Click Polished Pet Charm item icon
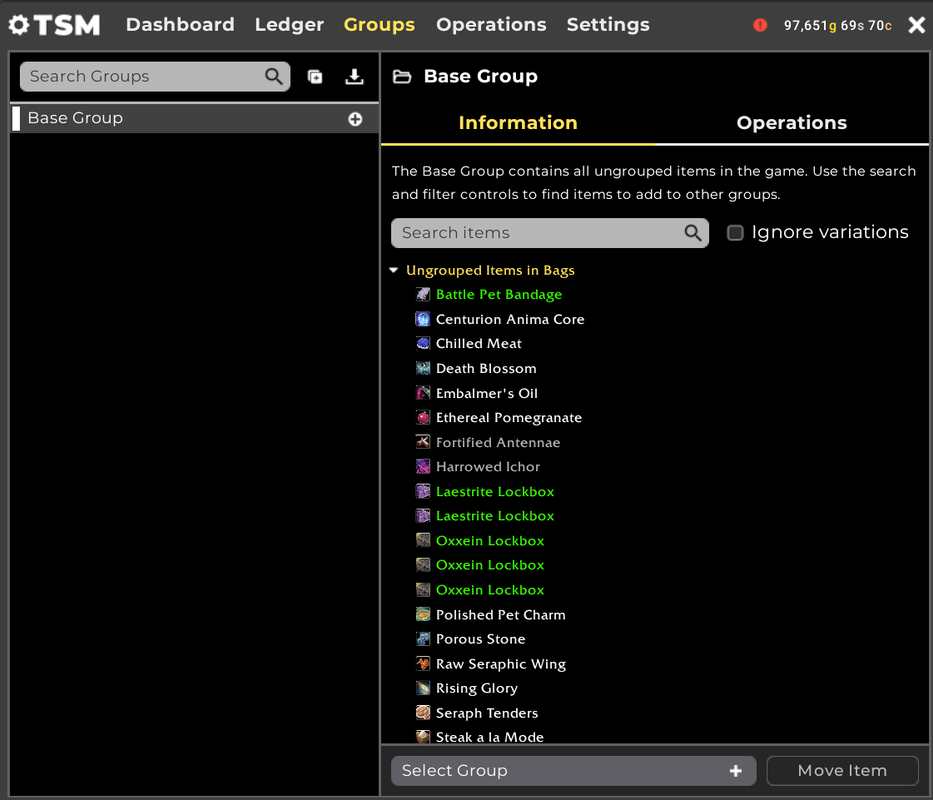This screenshot has height=800, width=933. click(423, 614)
